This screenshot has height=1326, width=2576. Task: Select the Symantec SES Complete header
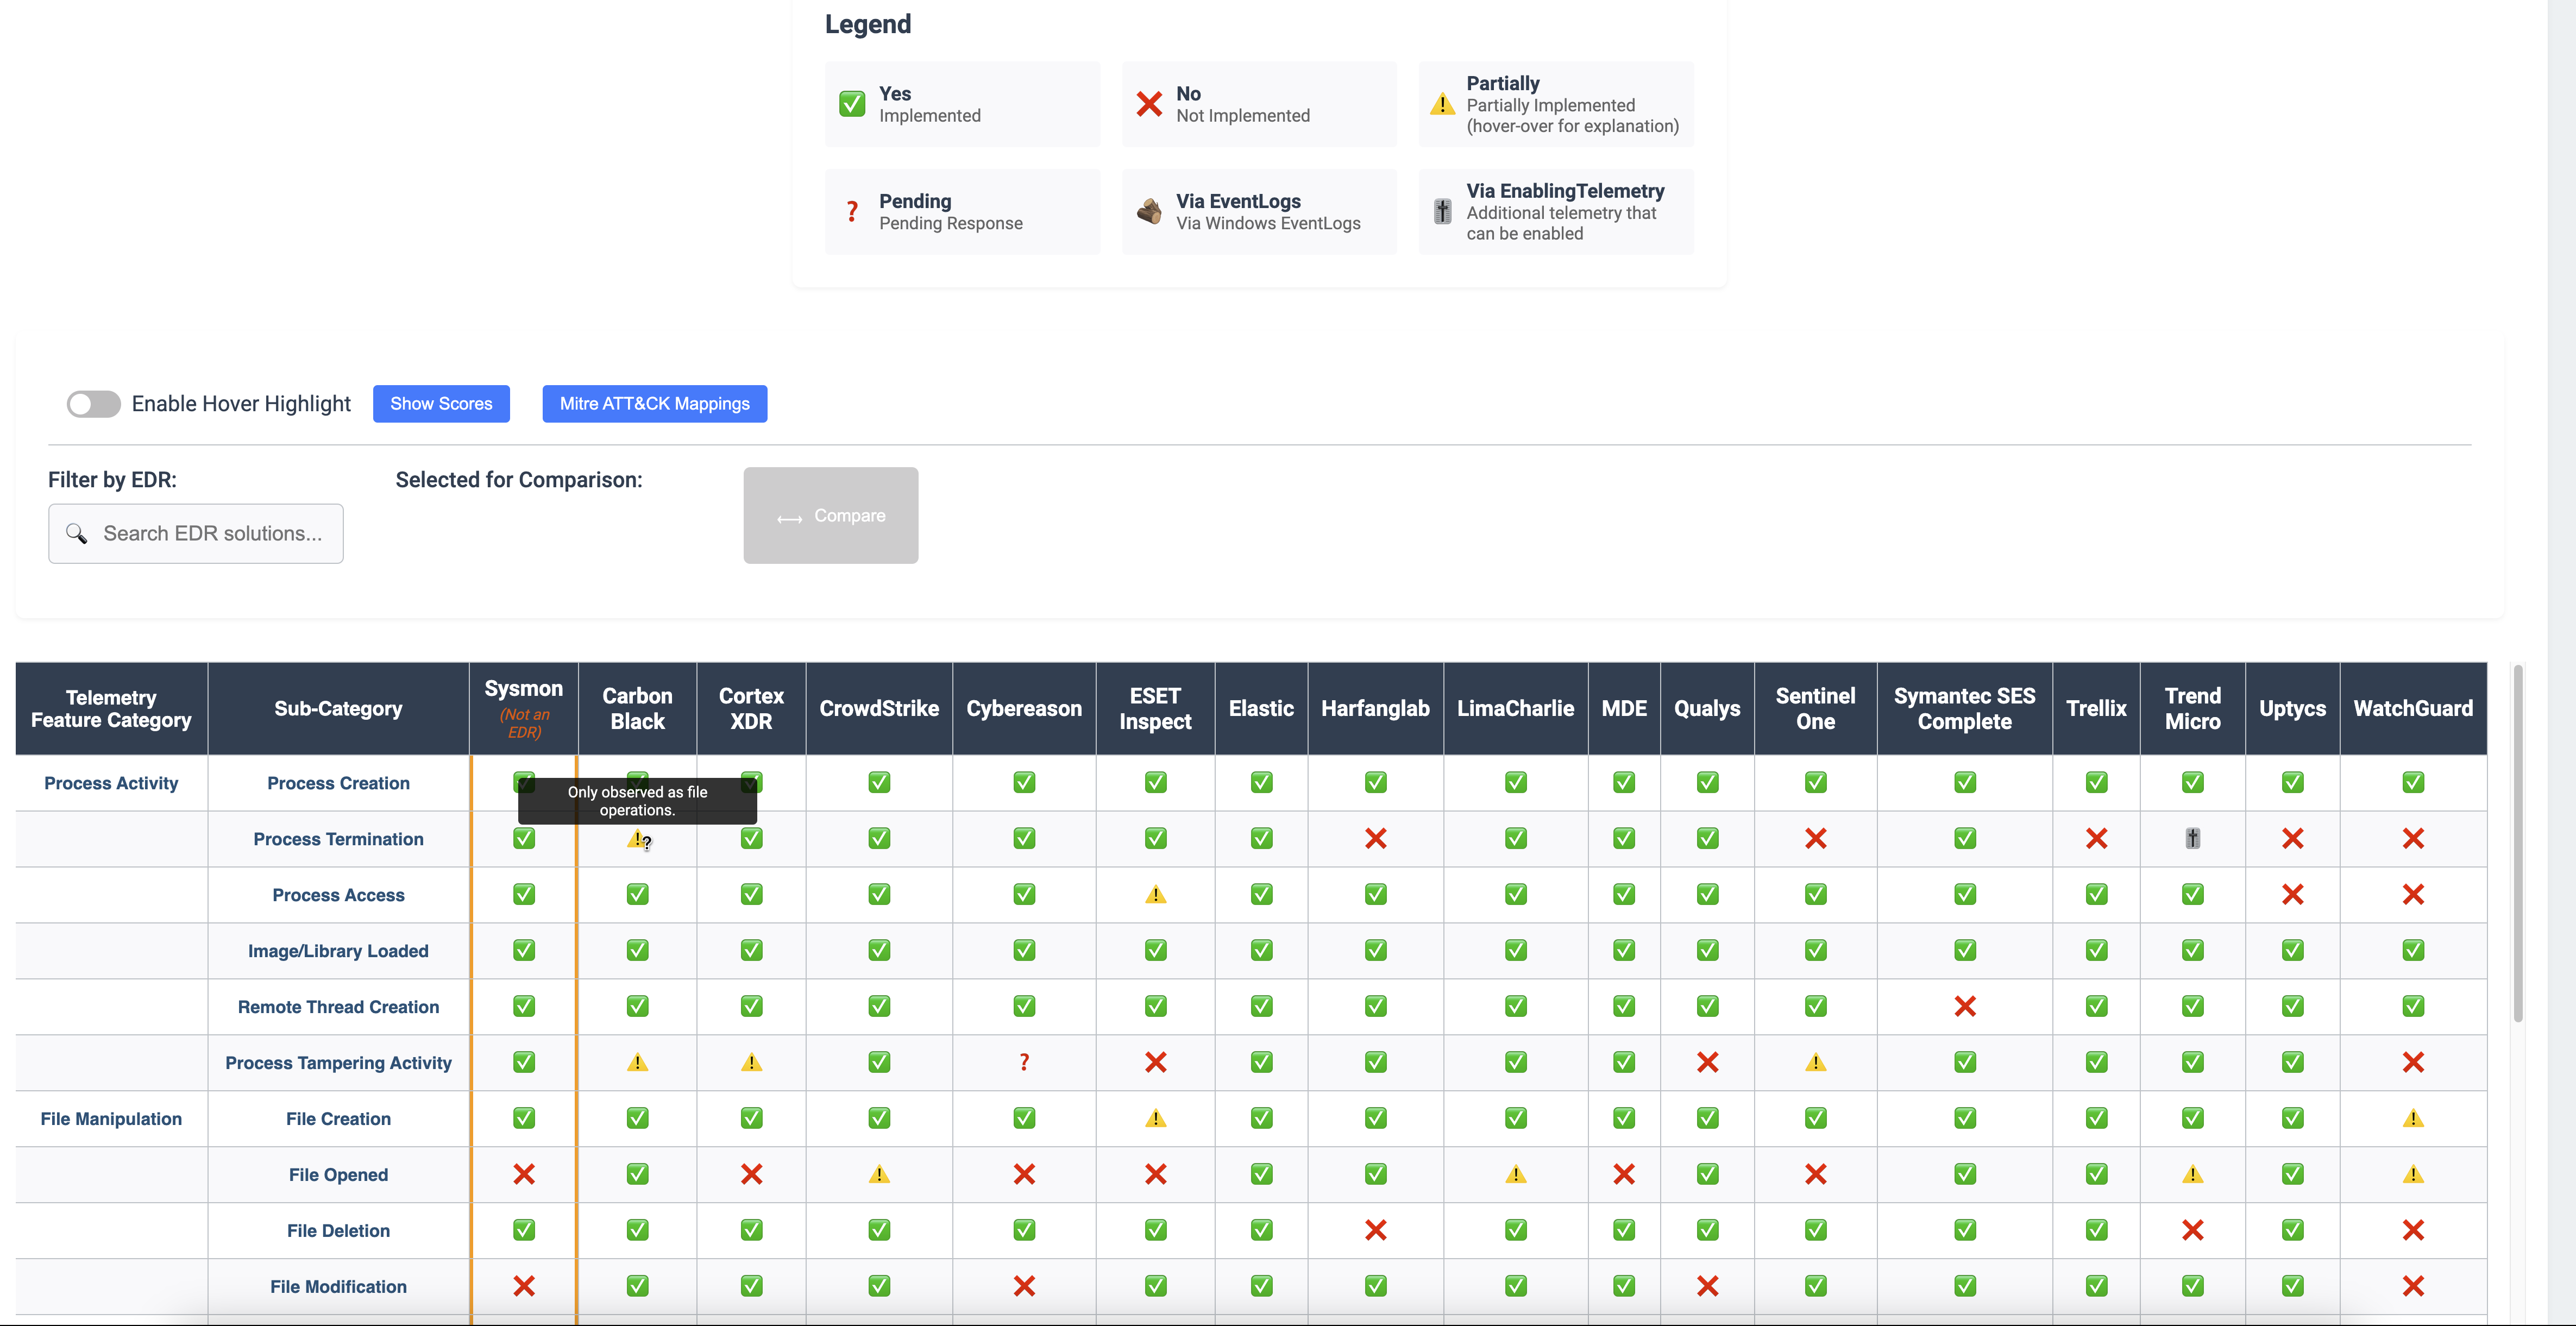(1964, 708)
